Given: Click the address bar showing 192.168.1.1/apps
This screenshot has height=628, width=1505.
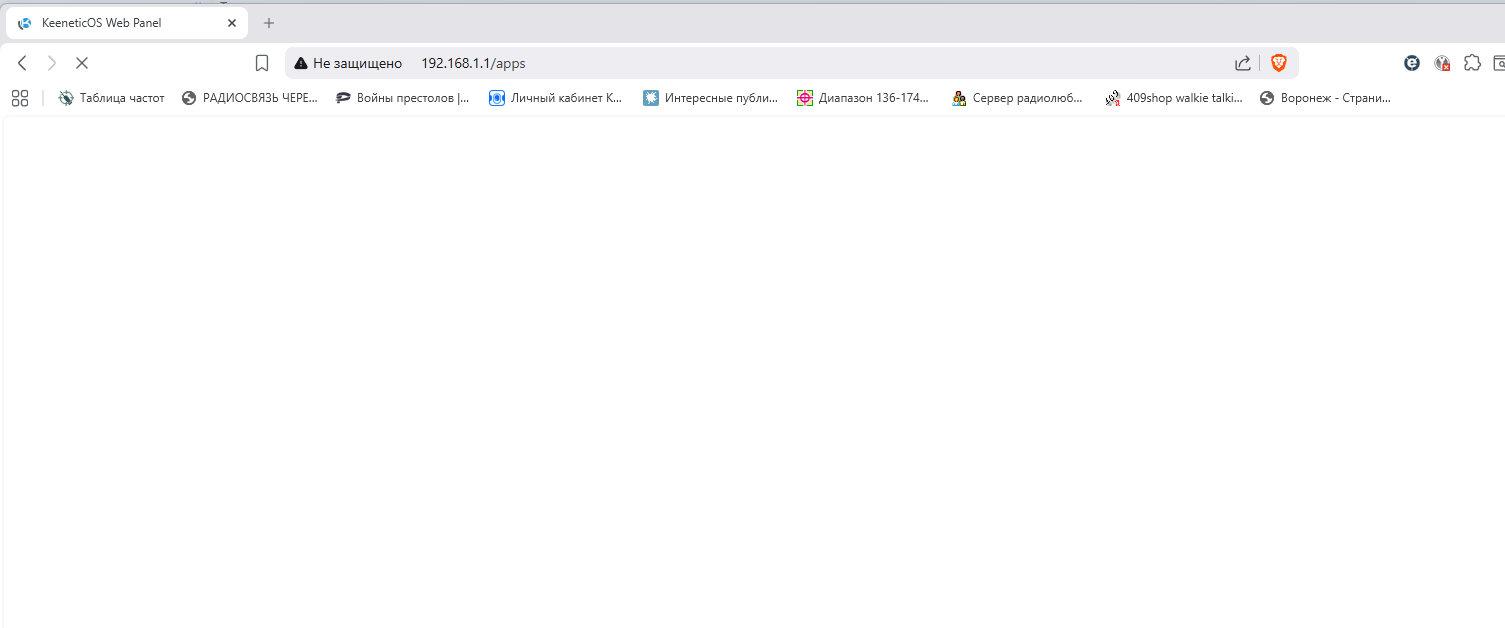Looking at the screenshot, I should (x=700, y=63).
